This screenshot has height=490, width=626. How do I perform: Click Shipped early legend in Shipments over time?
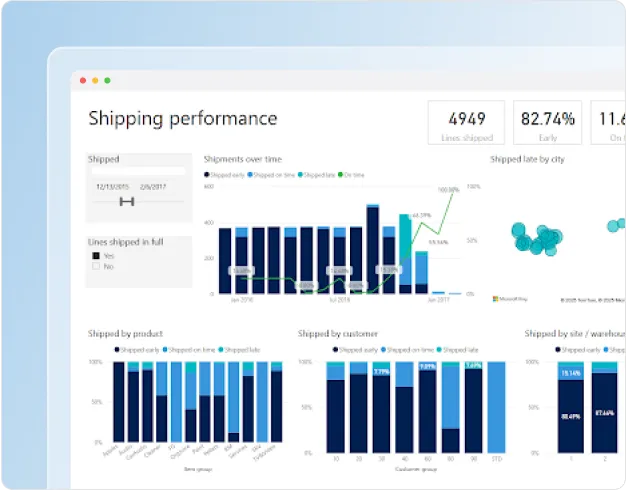(x=224, y=175)
